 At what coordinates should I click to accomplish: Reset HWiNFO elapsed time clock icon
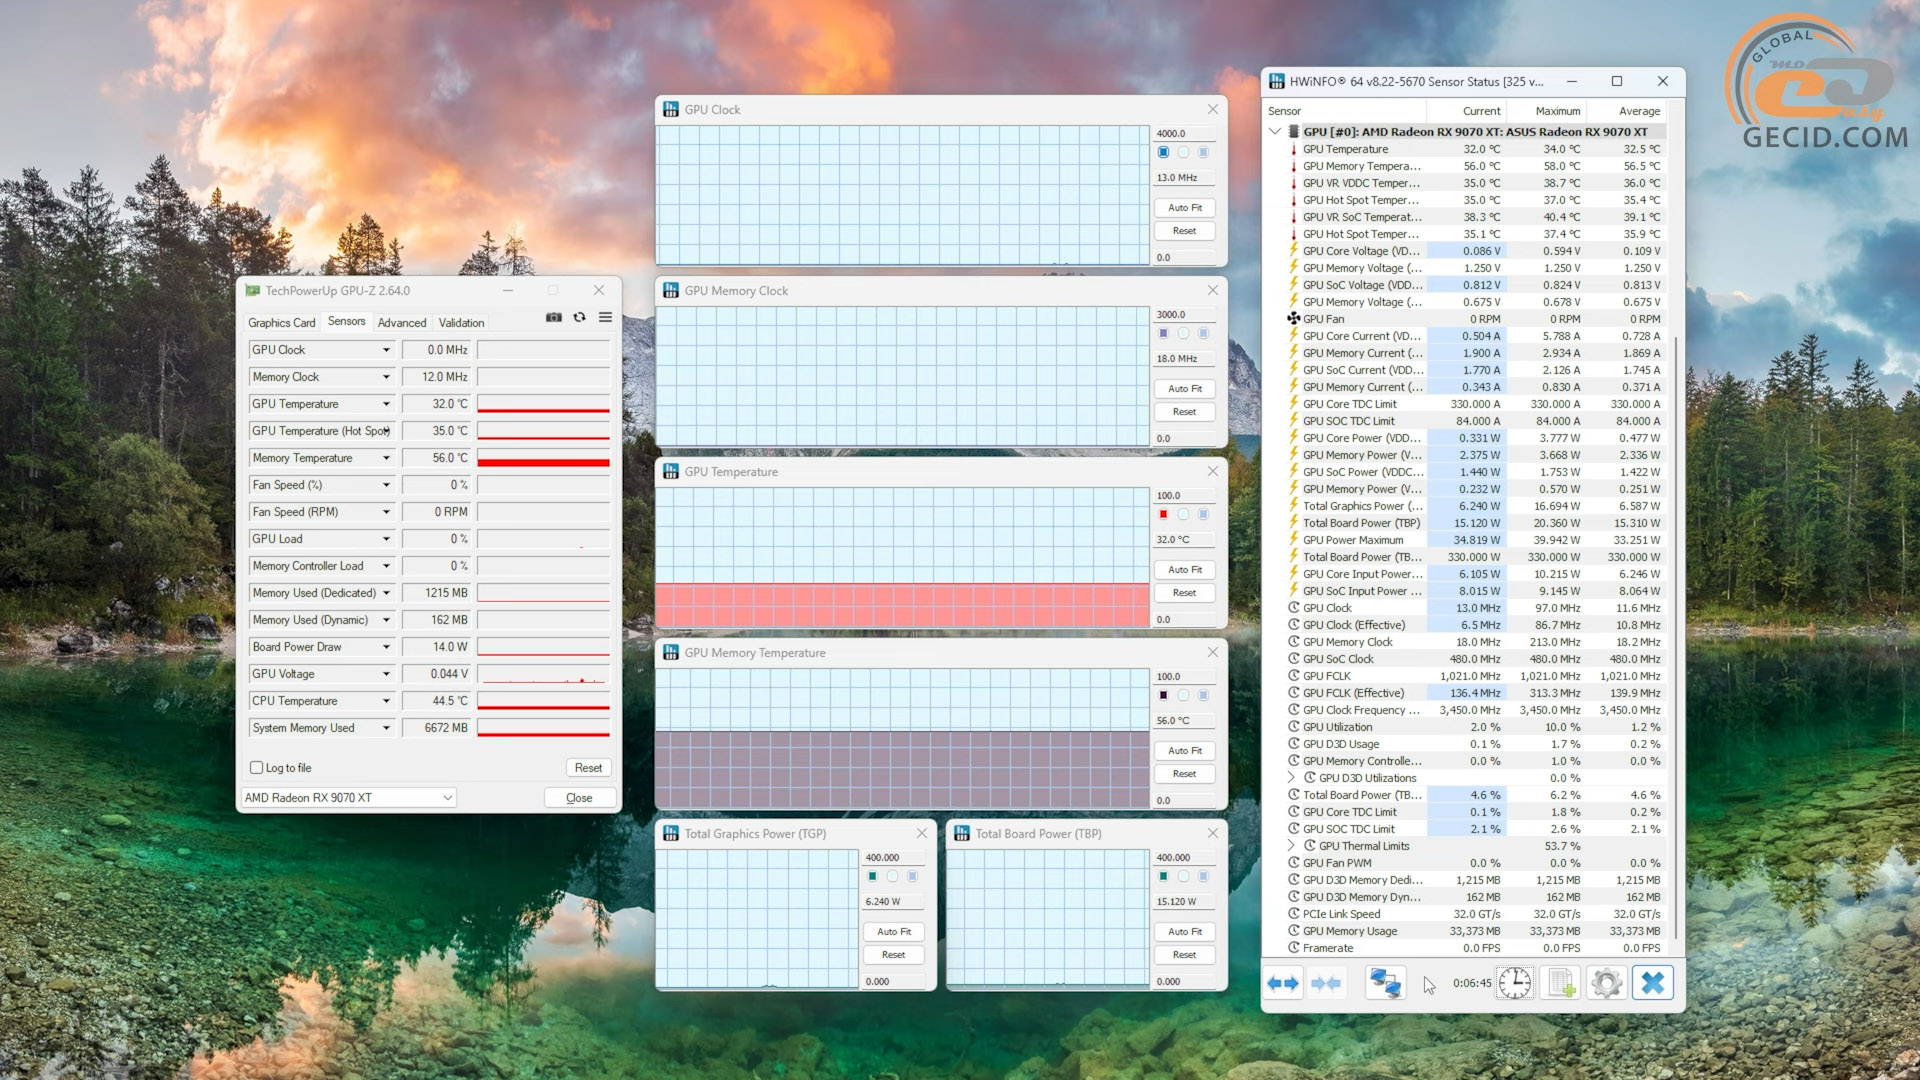tap(1515, 983)
